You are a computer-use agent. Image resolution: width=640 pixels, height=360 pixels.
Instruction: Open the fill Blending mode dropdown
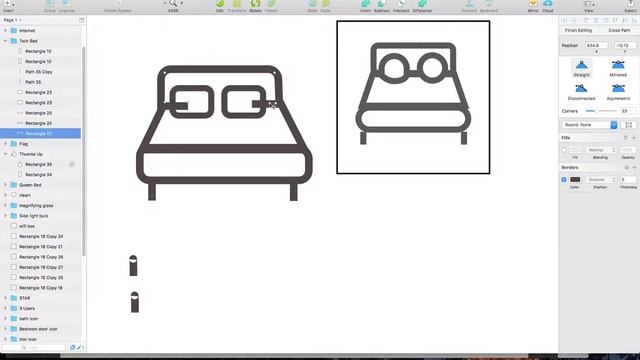click(600, 150)
